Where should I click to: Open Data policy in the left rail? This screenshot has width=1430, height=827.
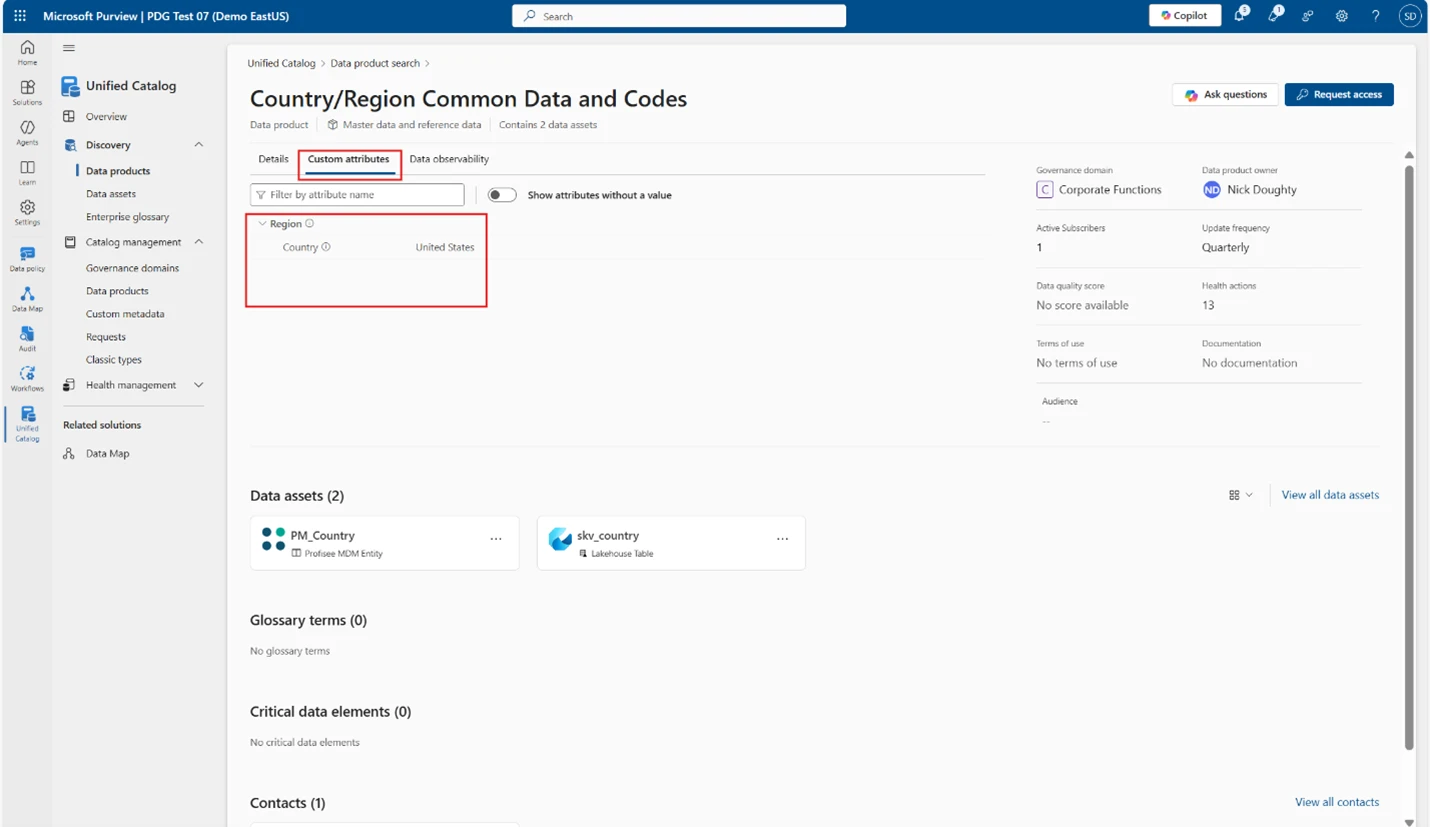(27, 258)
